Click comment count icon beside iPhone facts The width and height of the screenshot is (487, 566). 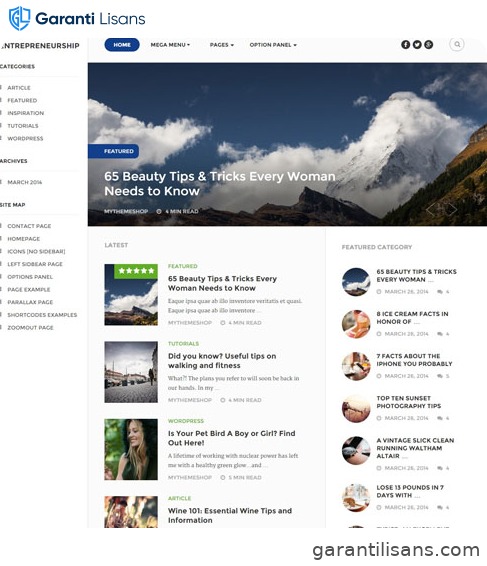point(440,376)
